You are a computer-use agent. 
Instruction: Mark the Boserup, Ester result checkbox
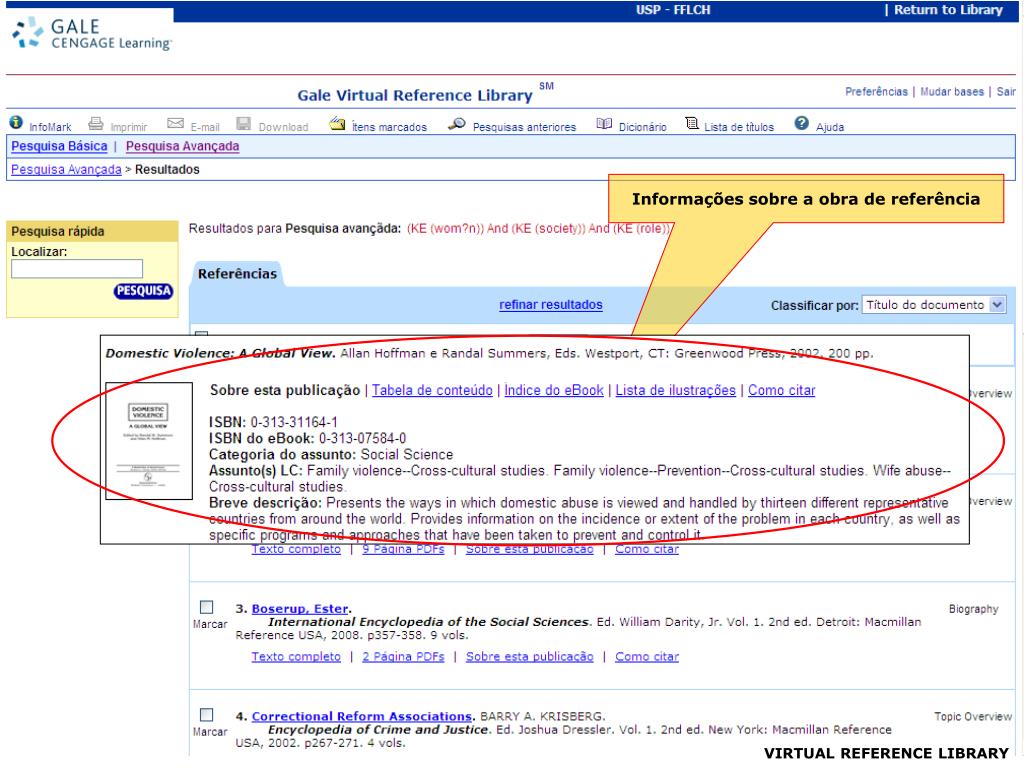(206, 607)
